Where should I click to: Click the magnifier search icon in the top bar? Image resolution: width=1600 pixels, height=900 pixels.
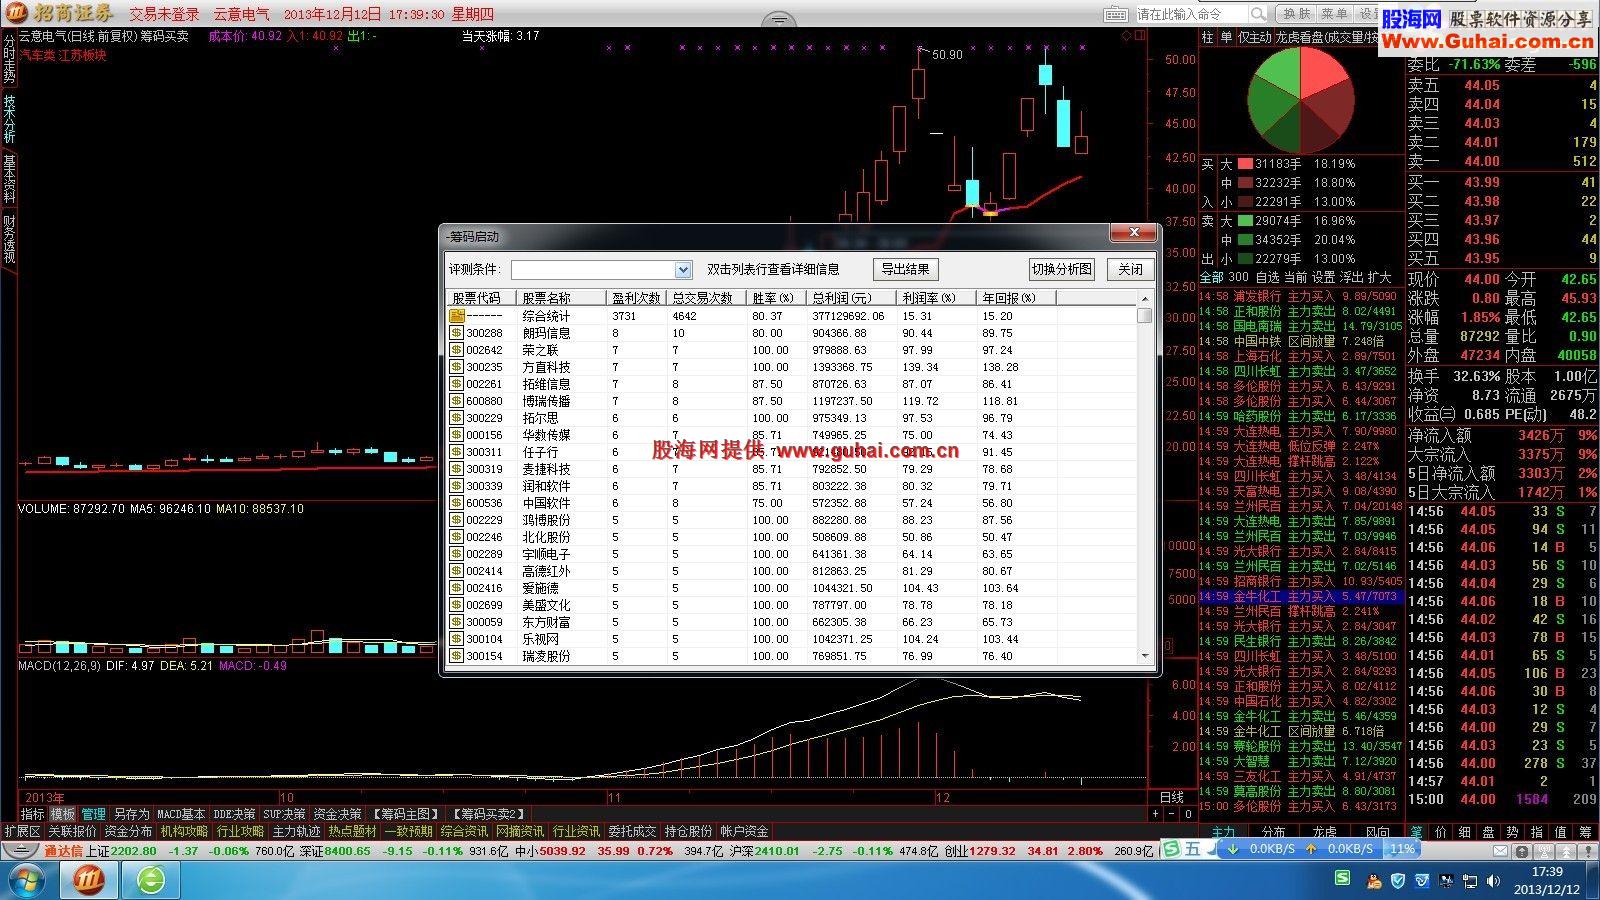coord(1258,14)
